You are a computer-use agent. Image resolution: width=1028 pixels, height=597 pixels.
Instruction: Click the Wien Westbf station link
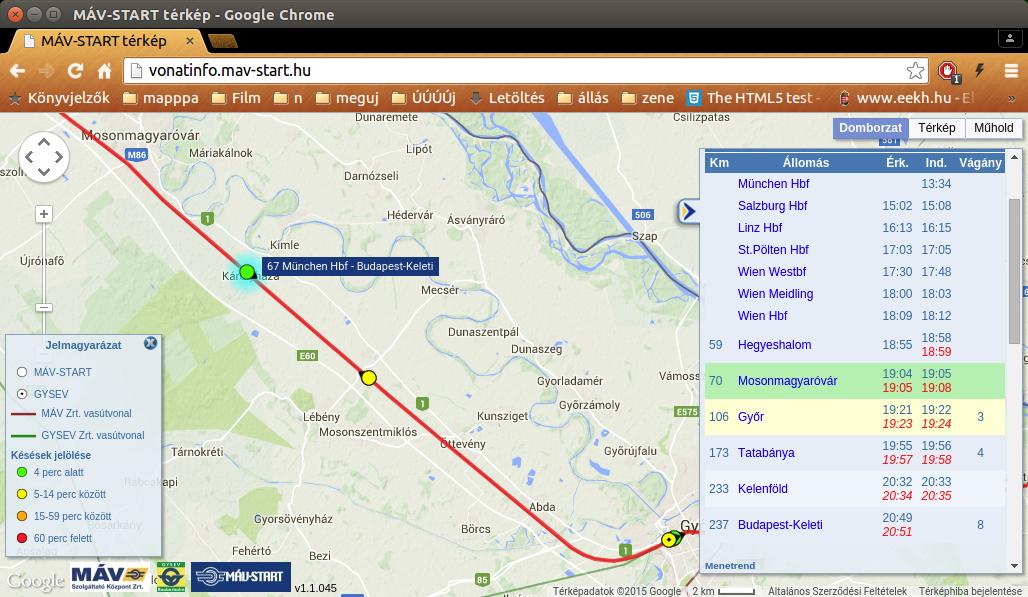(x=772, y=272)
